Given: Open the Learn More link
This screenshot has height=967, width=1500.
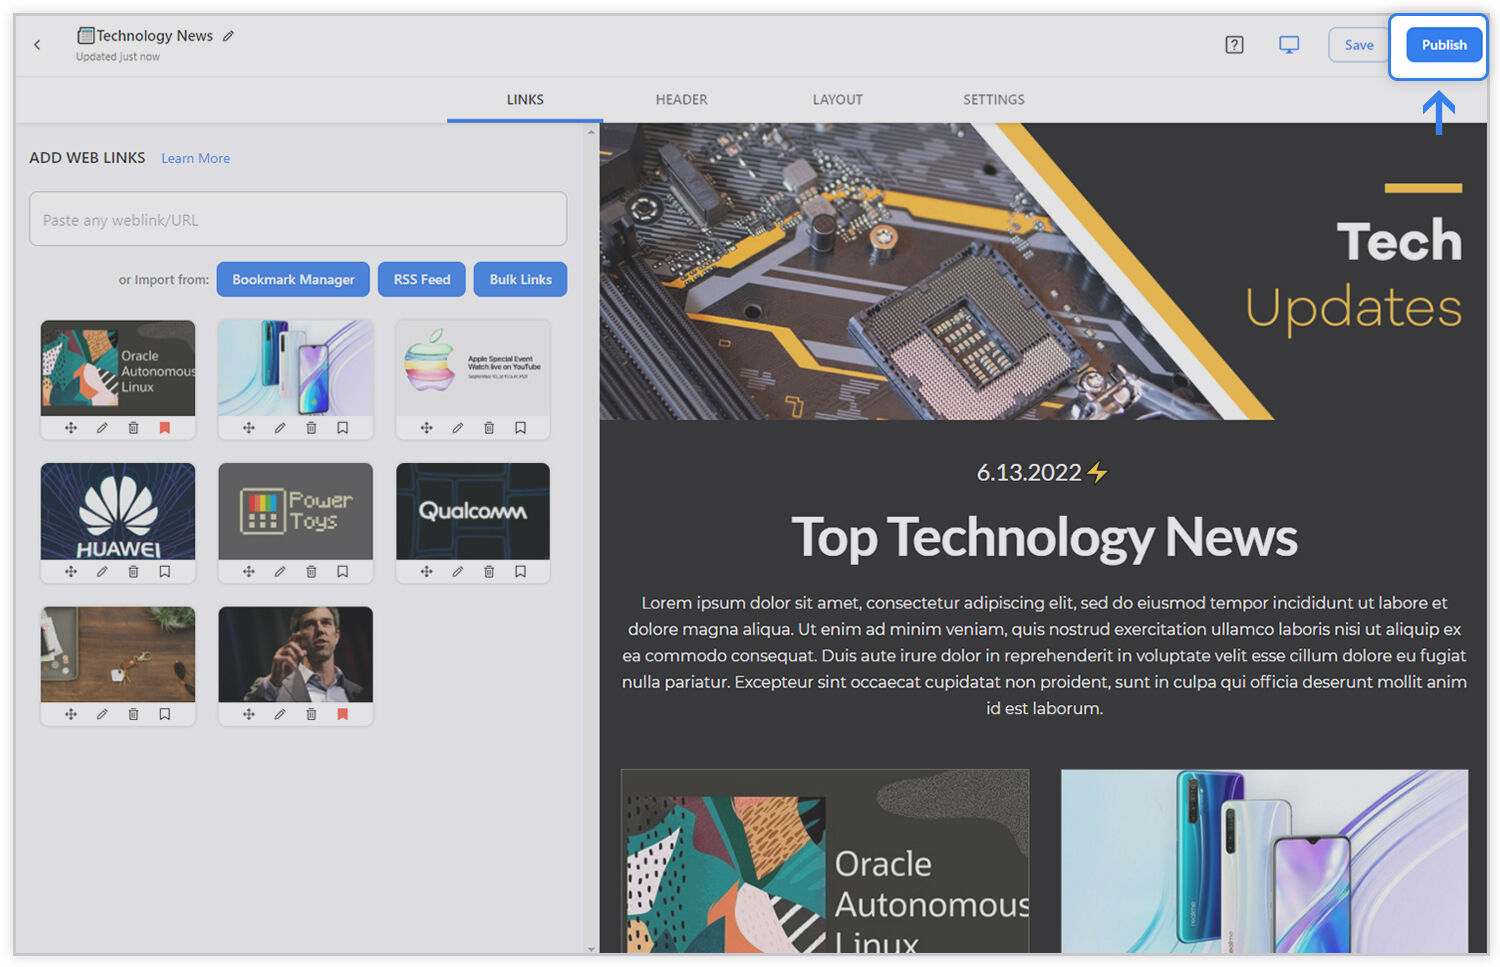Looking at the screenshot, I should 195,158.
